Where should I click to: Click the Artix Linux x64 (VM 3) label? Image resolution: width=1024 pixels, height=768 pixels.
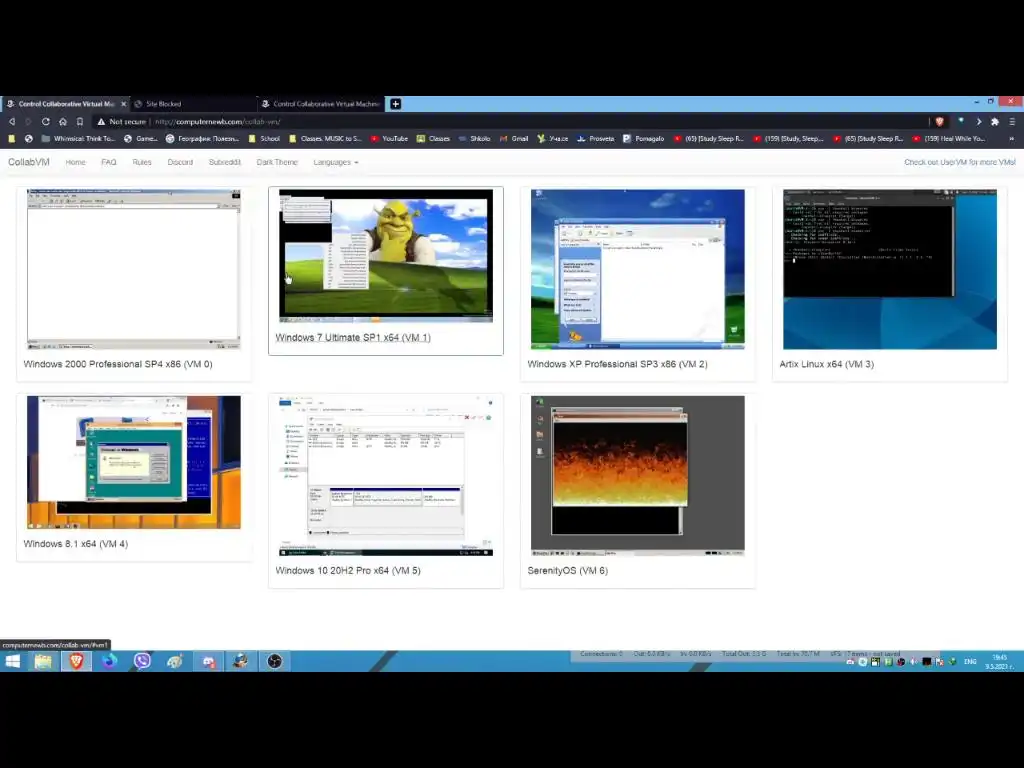point(826,364)
